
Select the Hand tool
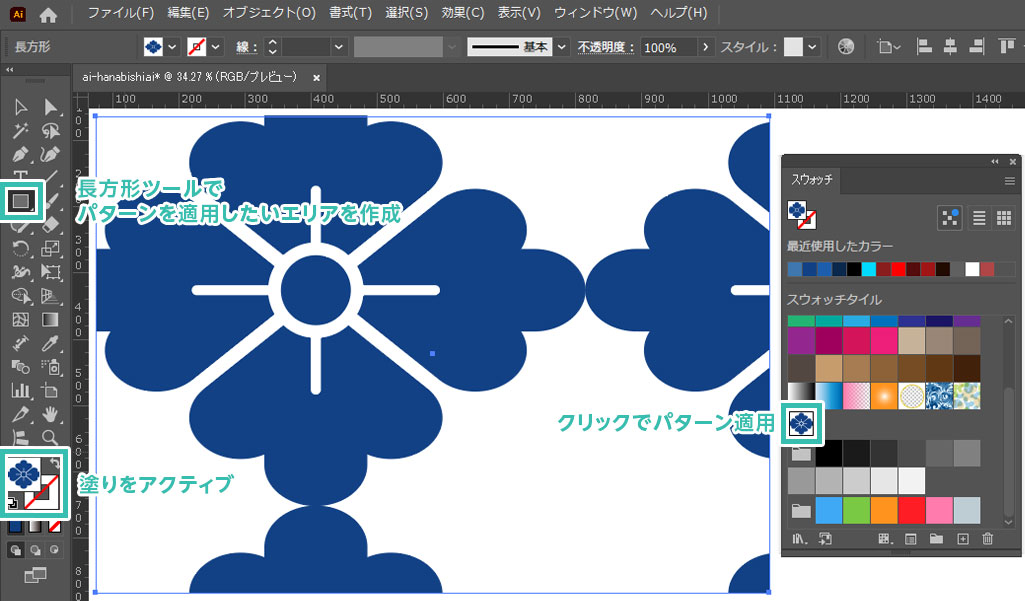(50, 414)
